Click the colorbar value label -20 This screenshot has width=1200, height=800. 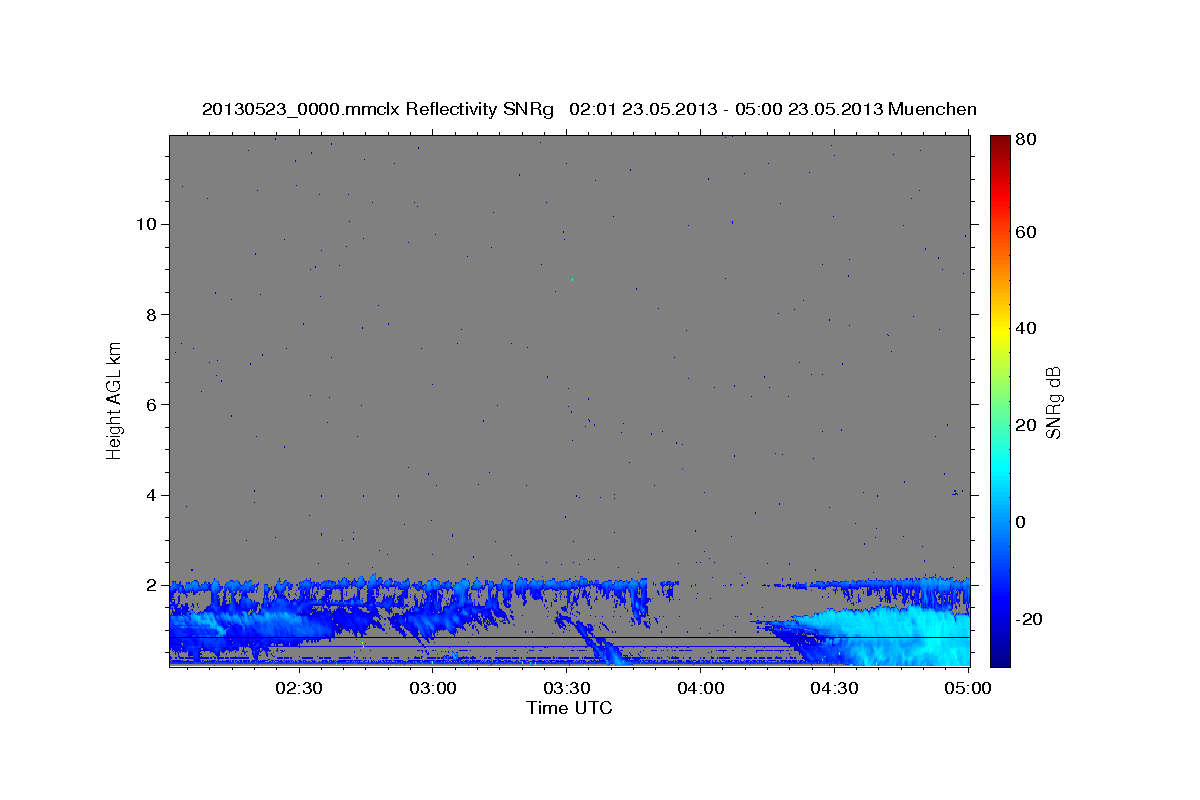click(1030, 619)
